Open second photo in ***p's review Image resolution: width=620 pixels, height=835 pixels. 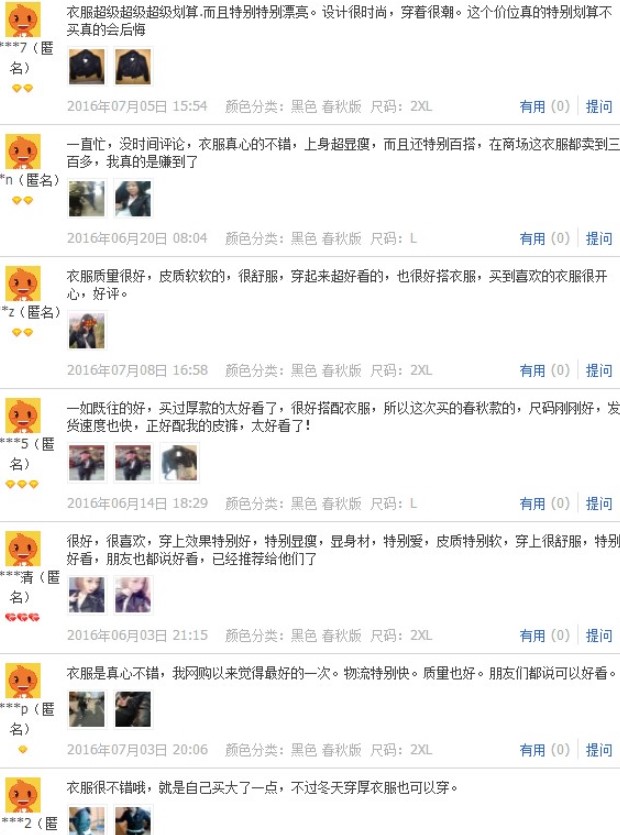pos(133,709)
